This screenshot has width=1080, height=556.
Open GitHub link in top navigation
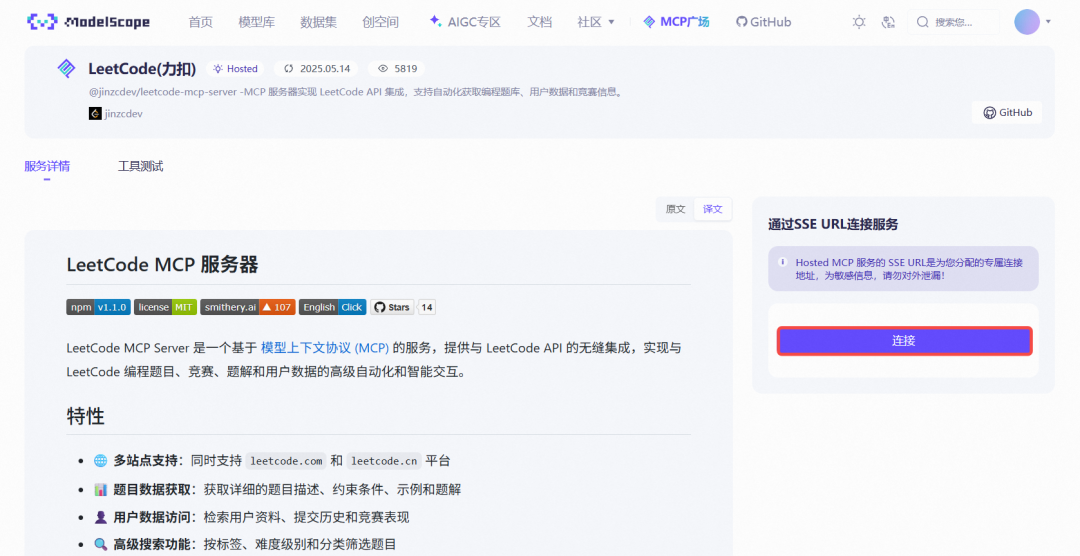click(763, 22)
